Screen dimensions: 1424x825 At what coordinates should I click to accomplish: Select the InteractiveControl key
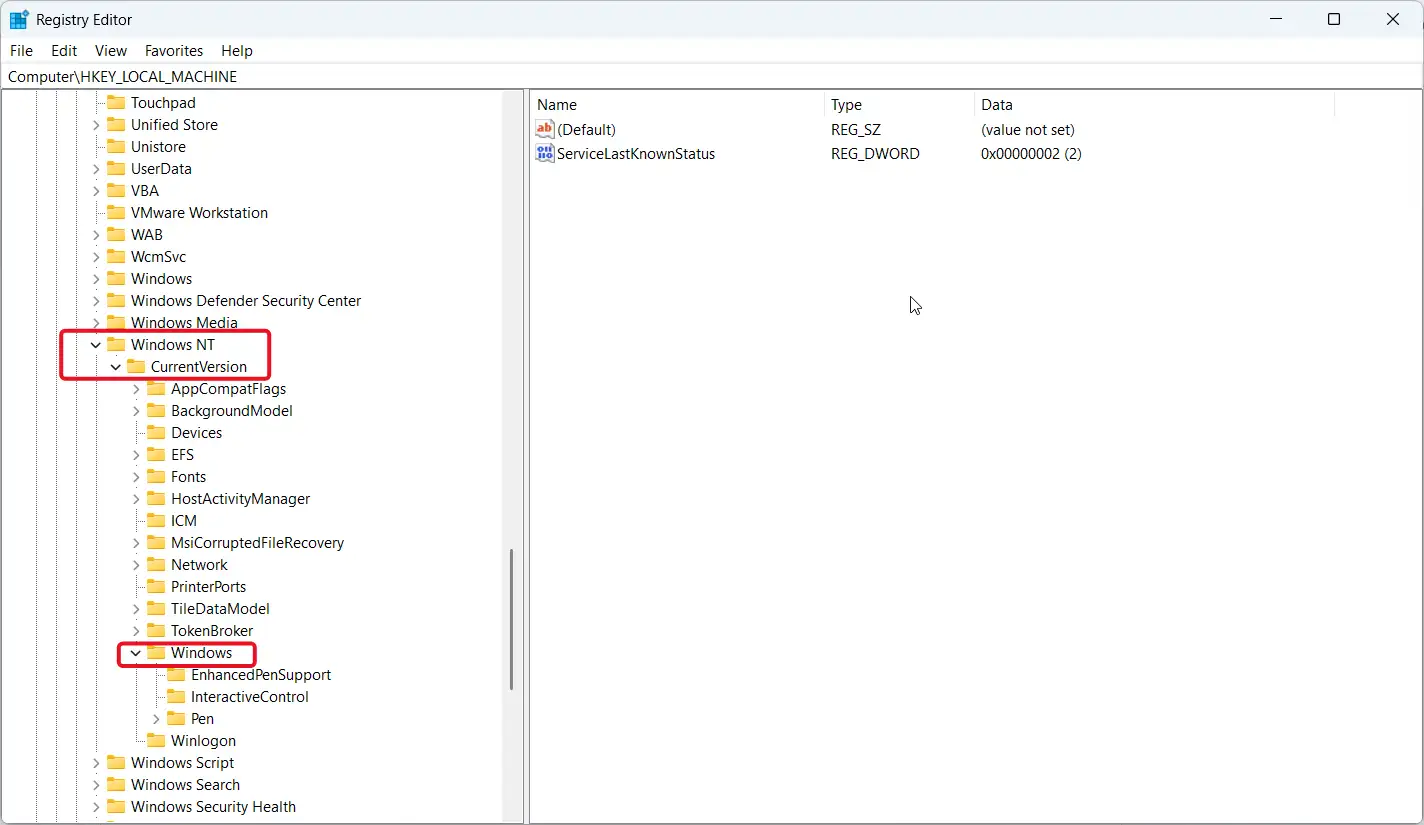(249, 697)
